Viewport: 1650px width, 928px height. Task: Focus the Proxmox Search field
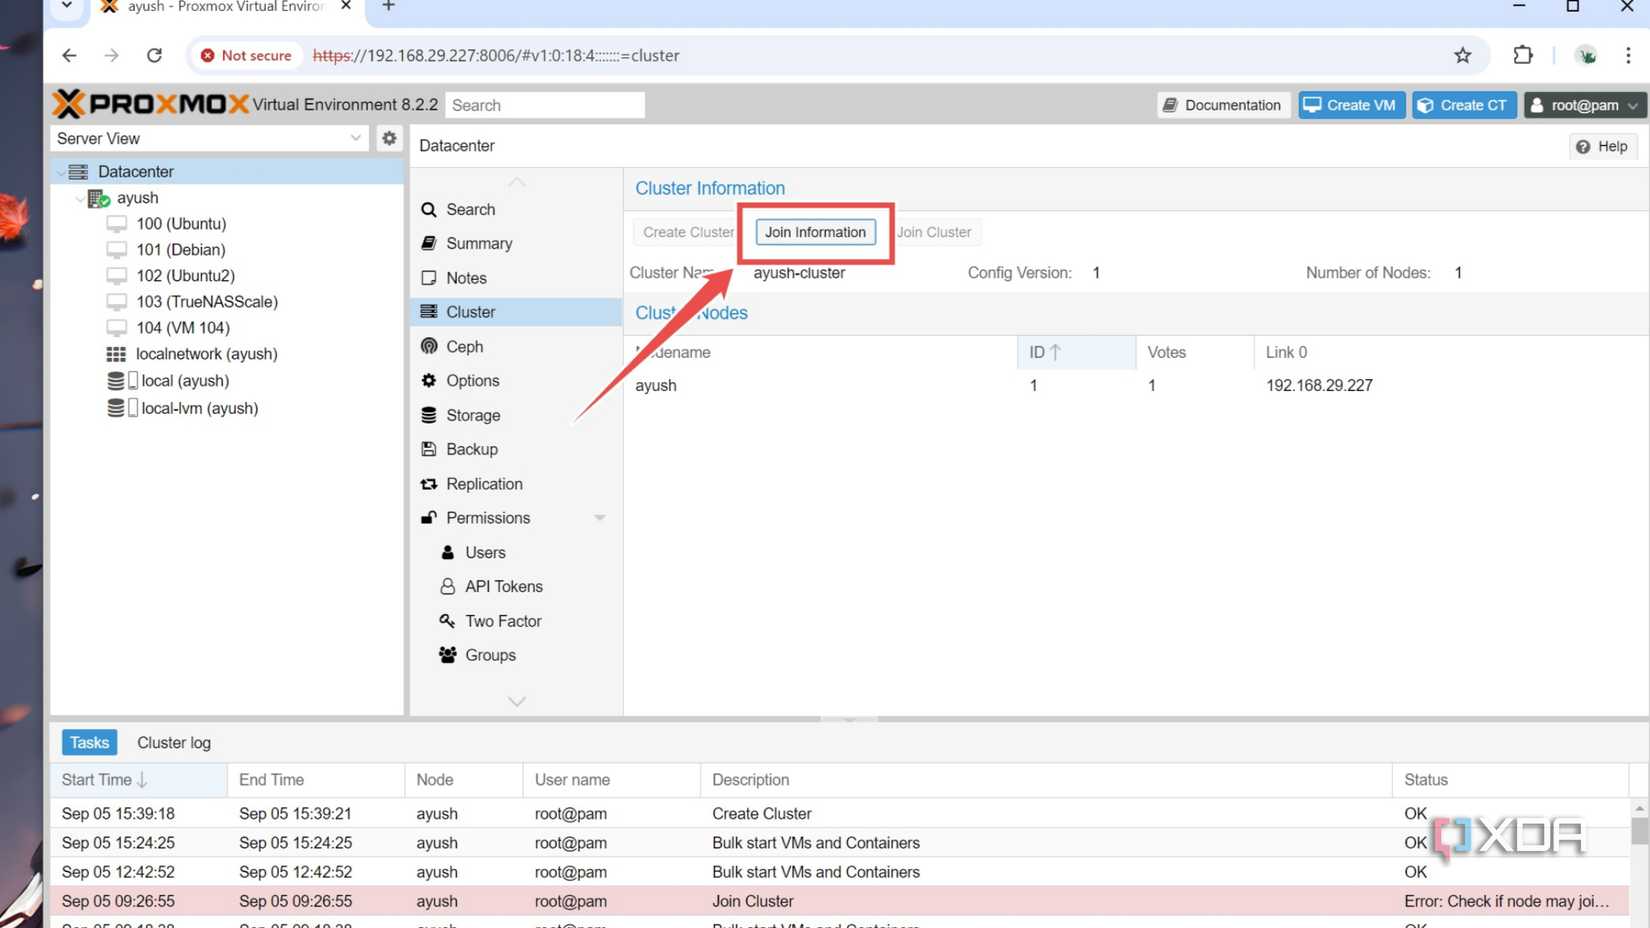click(x=545, y=105)
